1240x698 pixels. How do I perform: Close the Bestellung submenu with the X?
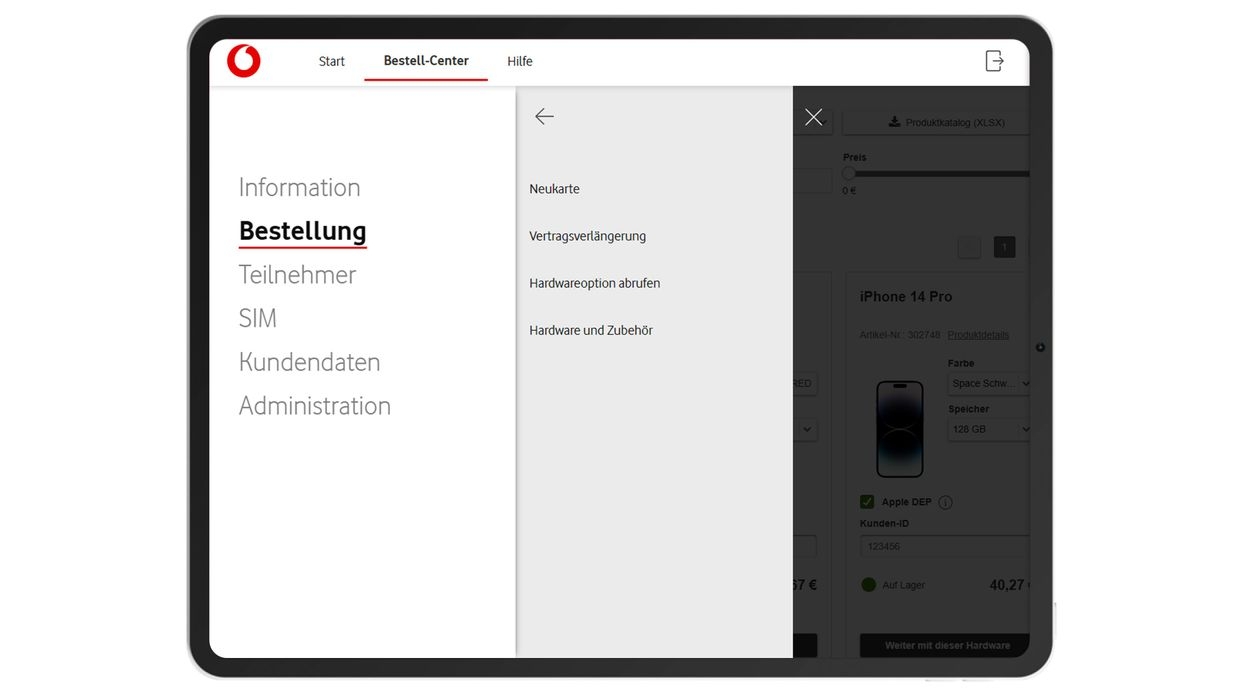tap(813, 117)
